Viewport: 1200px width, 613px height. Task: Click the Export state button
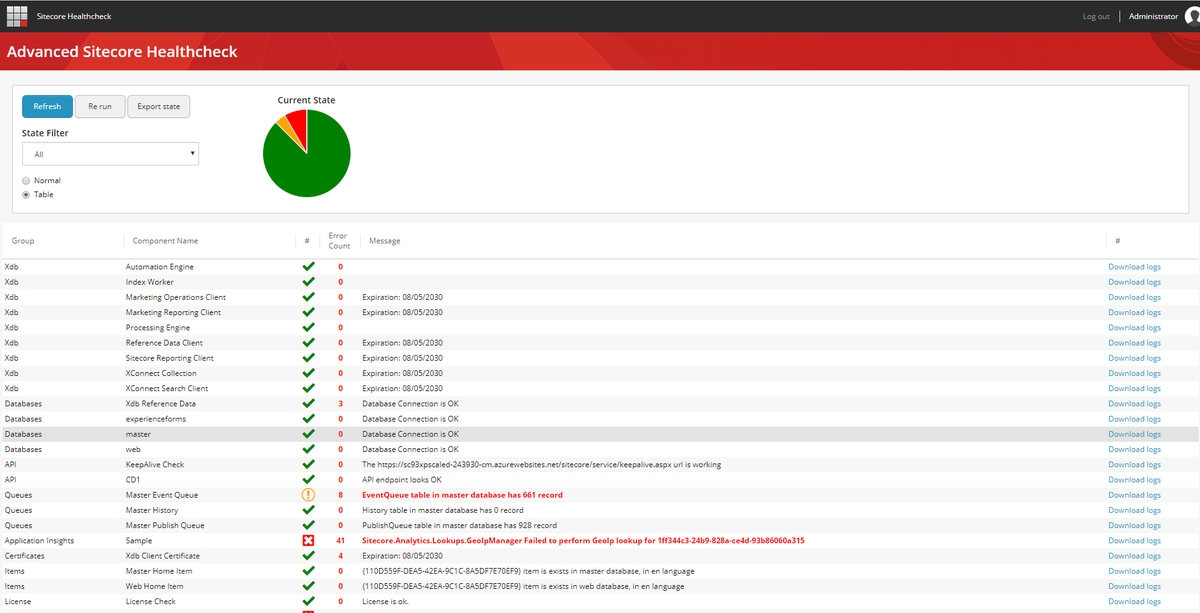(159, 106)
